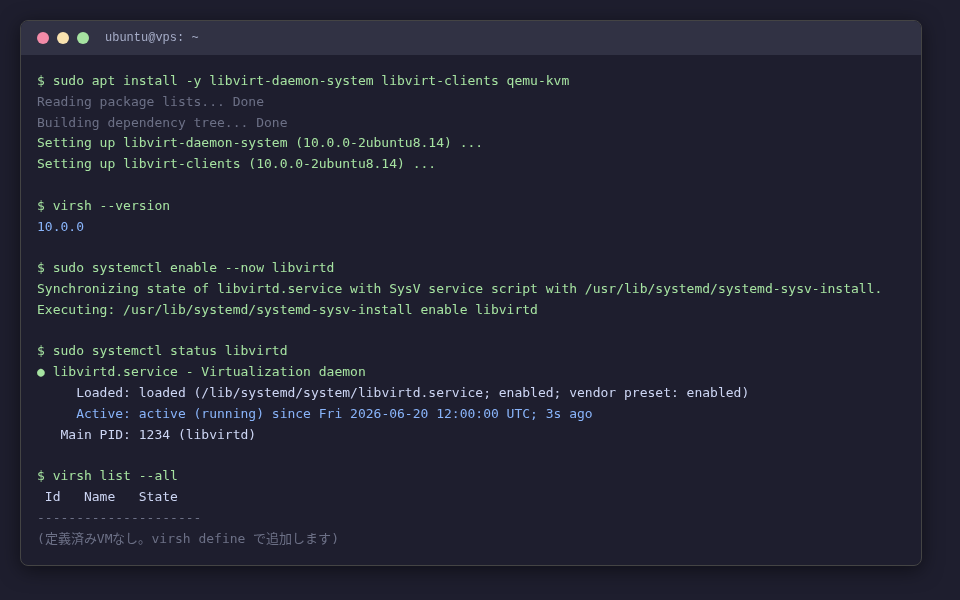This screenshot has width=960, height=600.
Task: Click the 'Loaded: loaded' status line
Action: (x=412, y=392)
